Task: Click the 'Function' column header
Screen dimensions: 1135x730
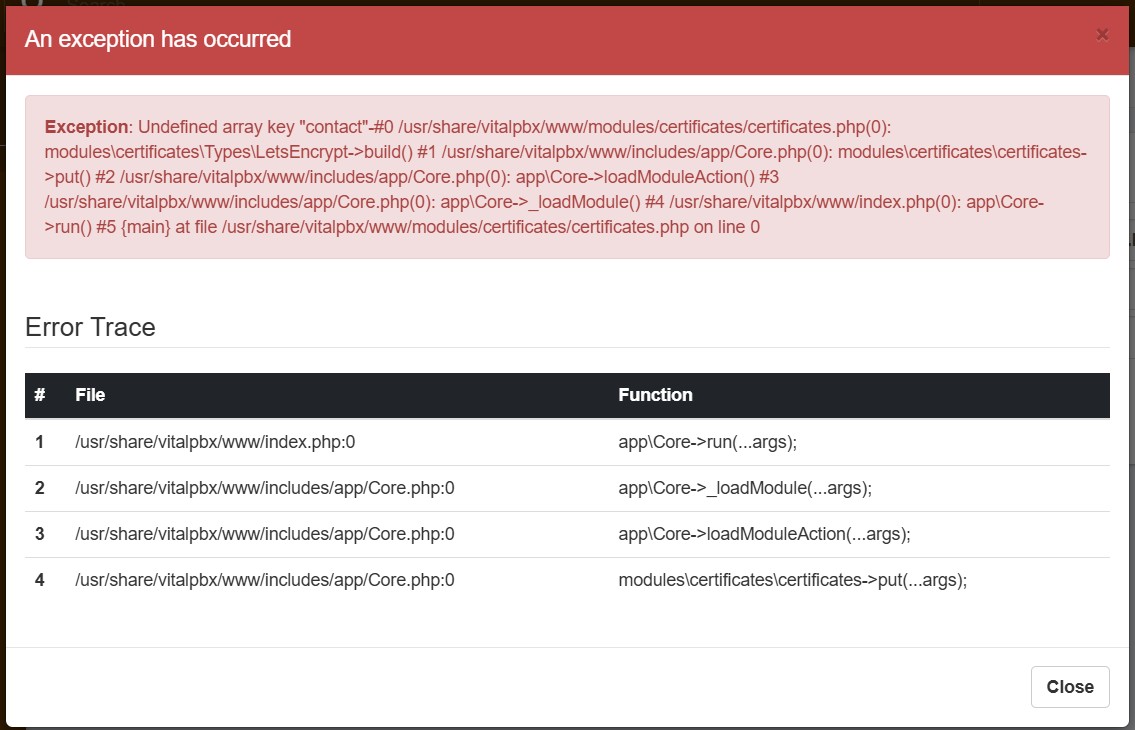Action: tap(655, 395)
